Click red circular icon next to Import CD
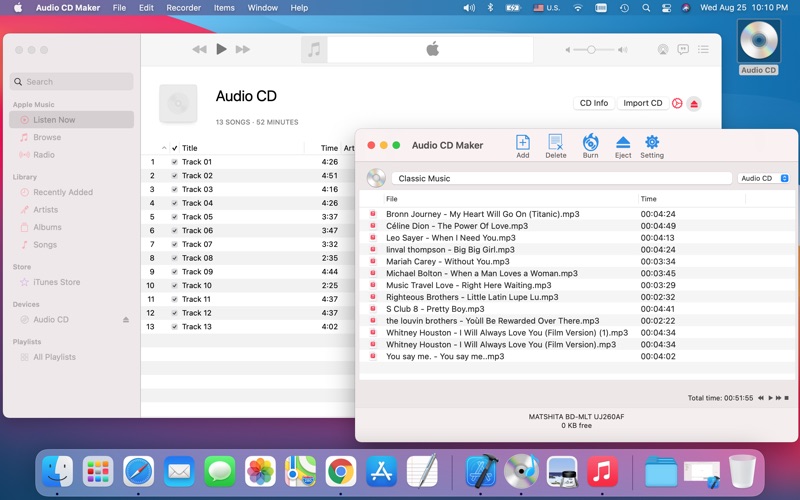This screenshot has width=800, height=500. pyautogui.click(x=677, y=103)
